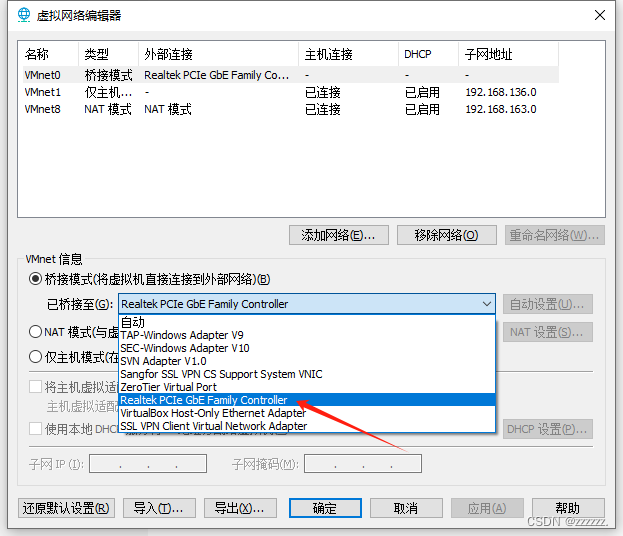Choose SVN Adapter V1.0 option
Screen dimensions: 623x536
coord(307,361)
